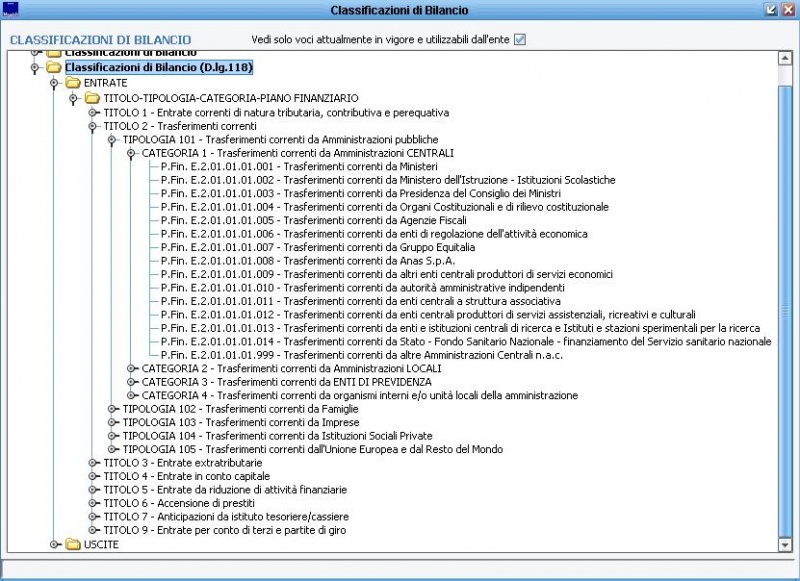This screenshot has height=581, width=800.
Task: Collapse the TITOLO-TIPOLOGIA-CATEGORIA-PIANO FINANZIARIO node
Action: coord(73,98)
